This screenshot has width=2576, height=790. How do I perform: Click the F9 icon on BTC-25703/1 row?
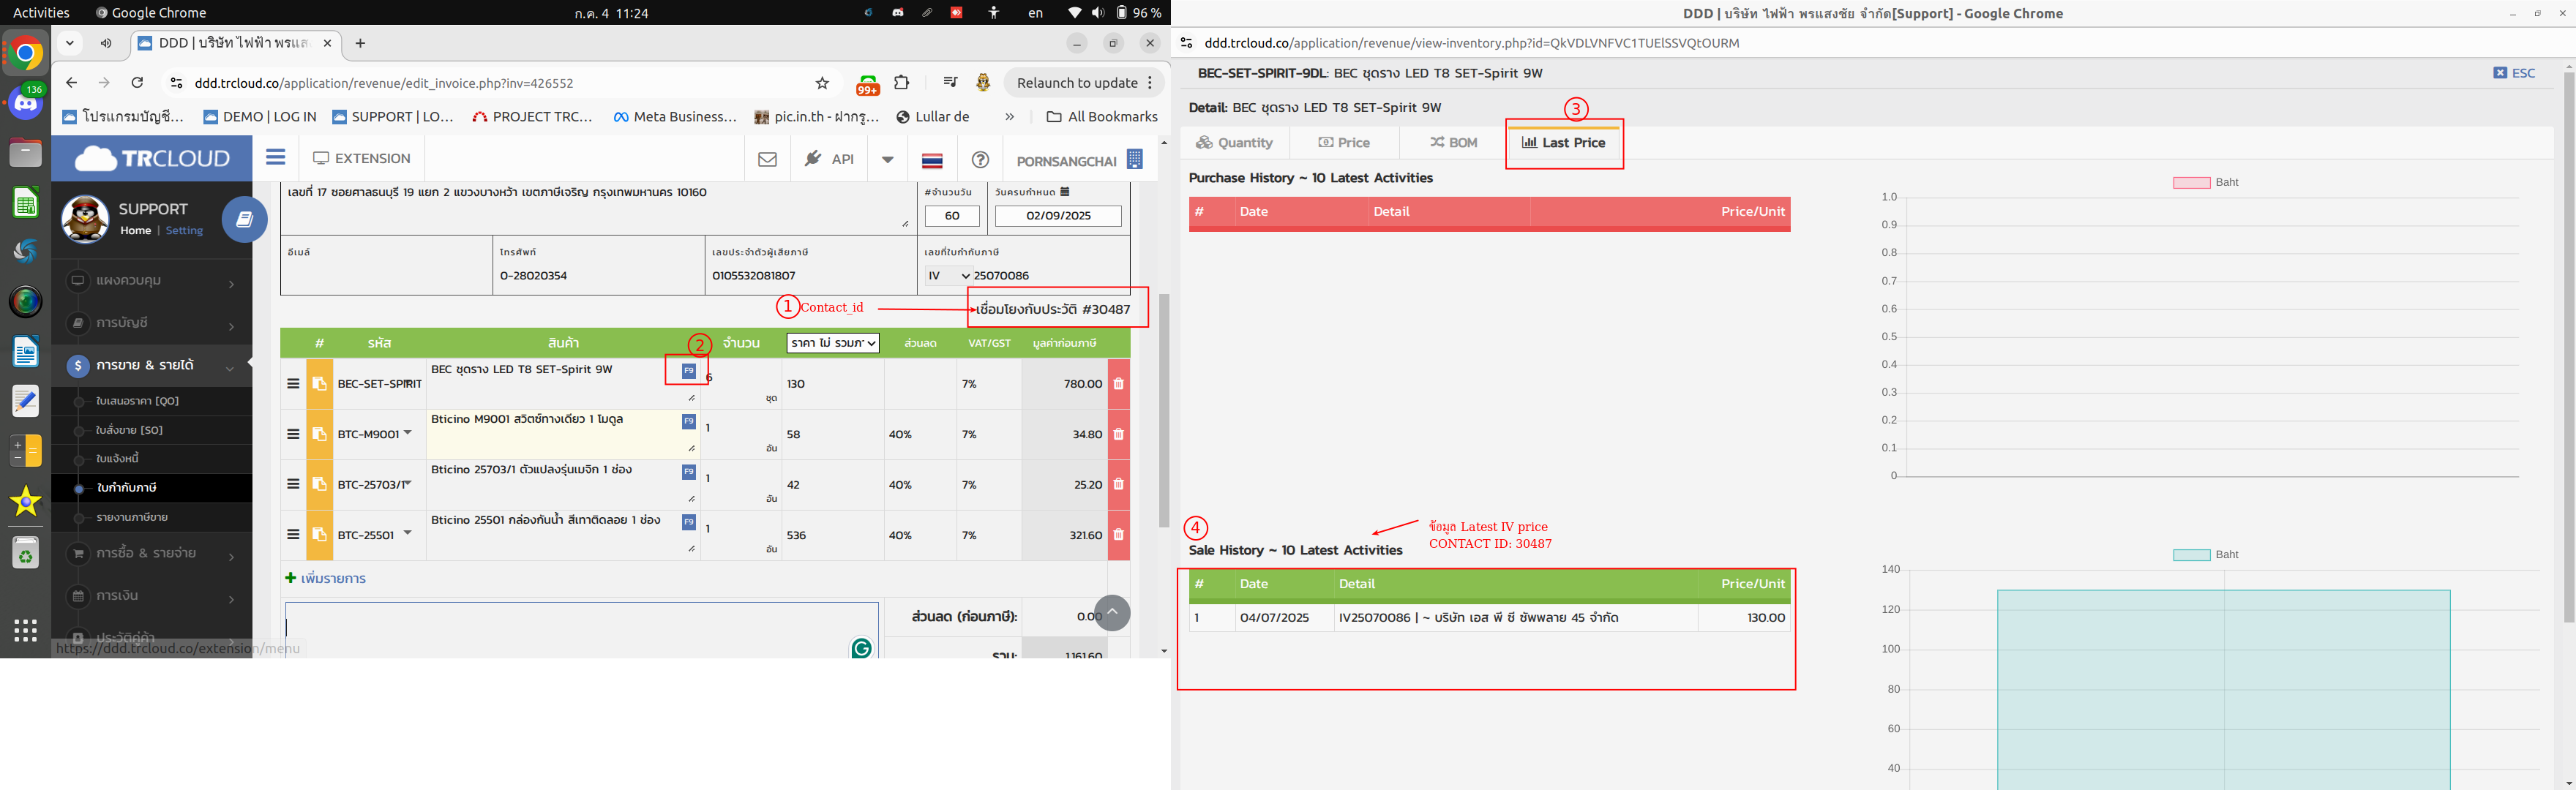(688, 472)
